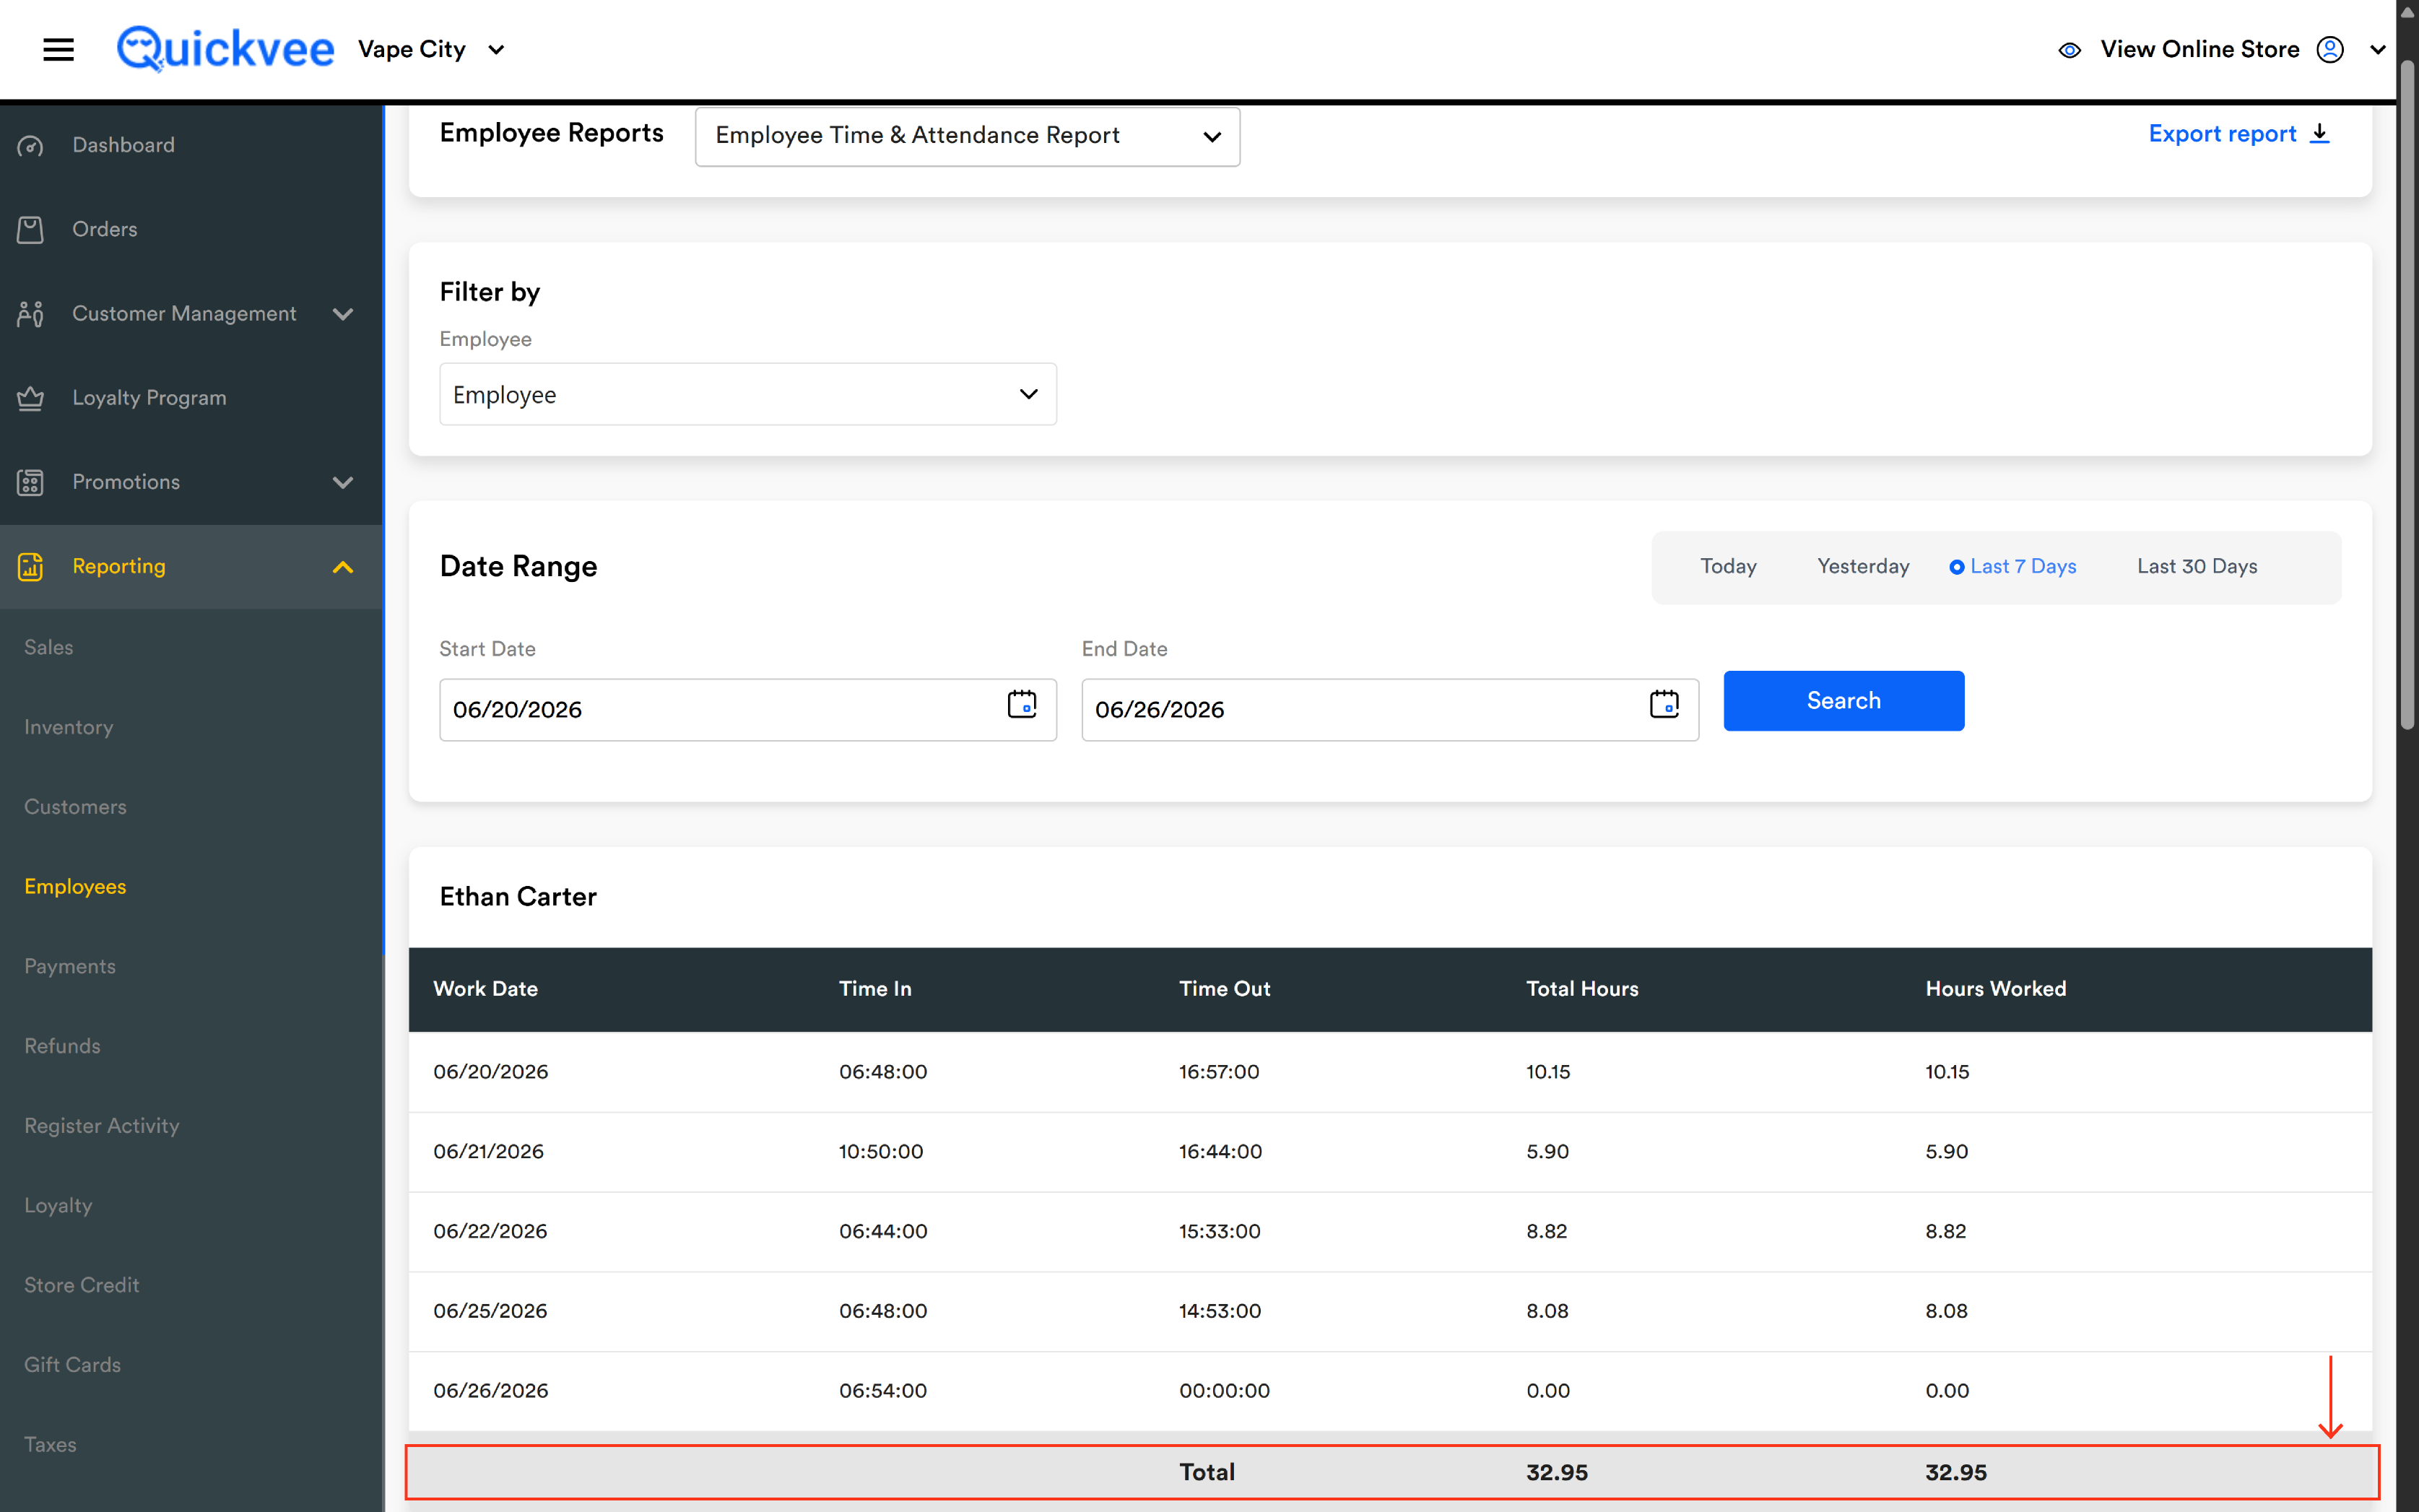
Task: Click the Loyalty Program crown icon
Action: [30, 398]
